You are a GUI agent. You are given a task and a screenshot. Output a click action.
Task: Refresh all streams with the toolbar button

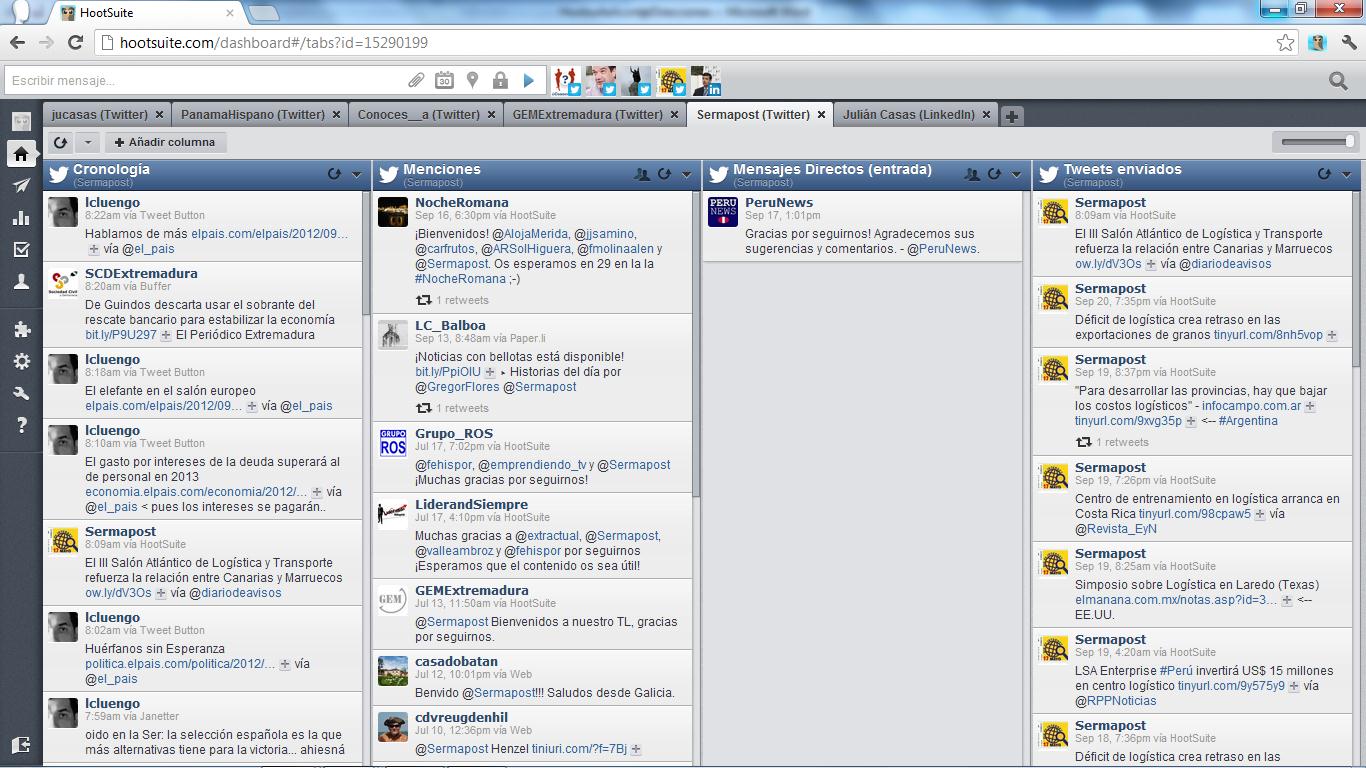60,143
